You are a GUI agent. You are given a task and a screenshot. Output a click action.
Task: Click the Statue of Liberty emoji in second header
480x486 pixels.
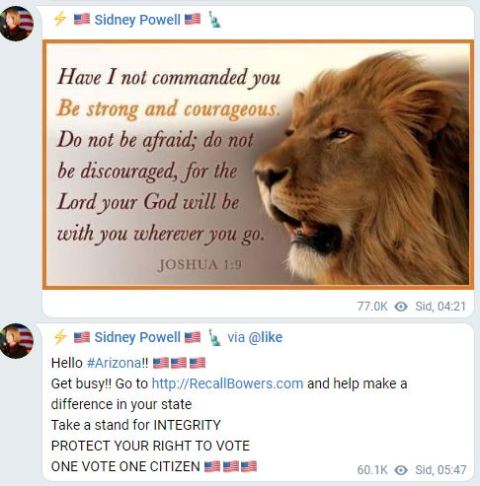click(214, 337)
